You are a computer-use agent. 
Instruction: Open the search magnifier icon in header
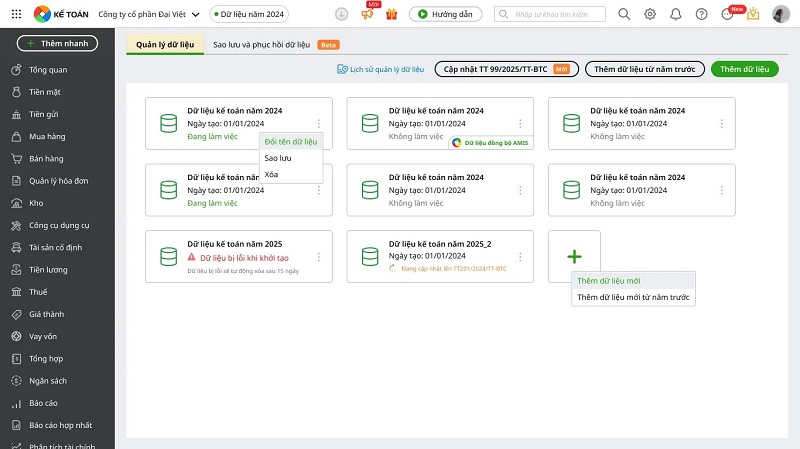[x=624, y=14]
